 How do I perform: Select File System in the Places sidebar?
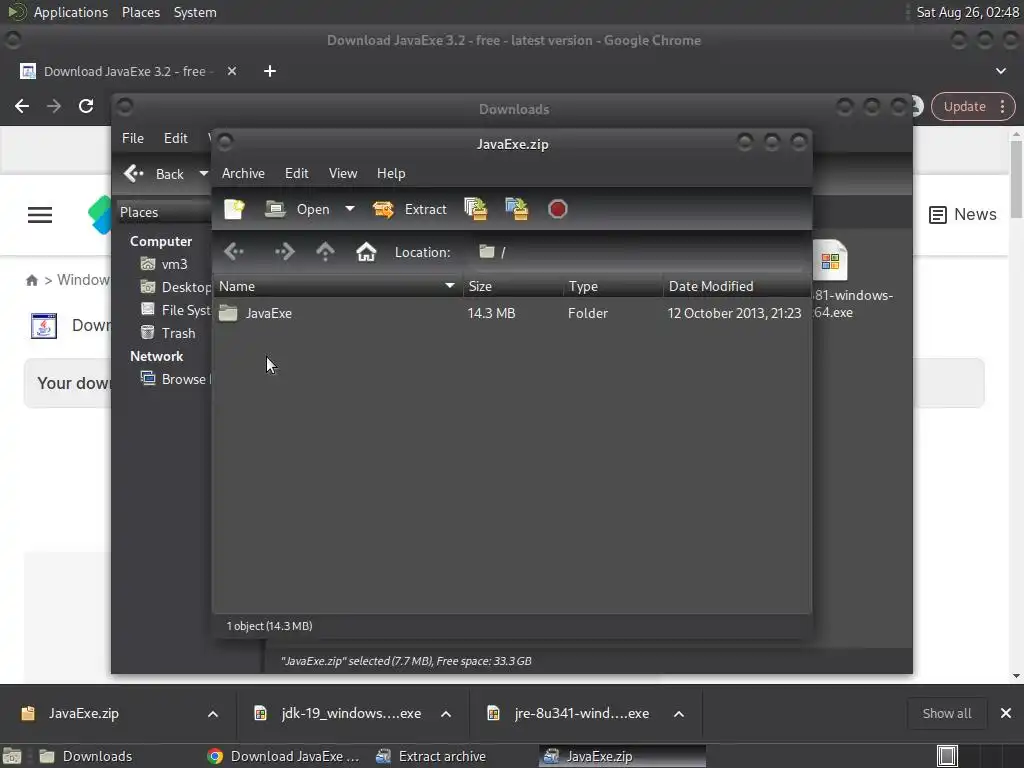click(175, 310)
